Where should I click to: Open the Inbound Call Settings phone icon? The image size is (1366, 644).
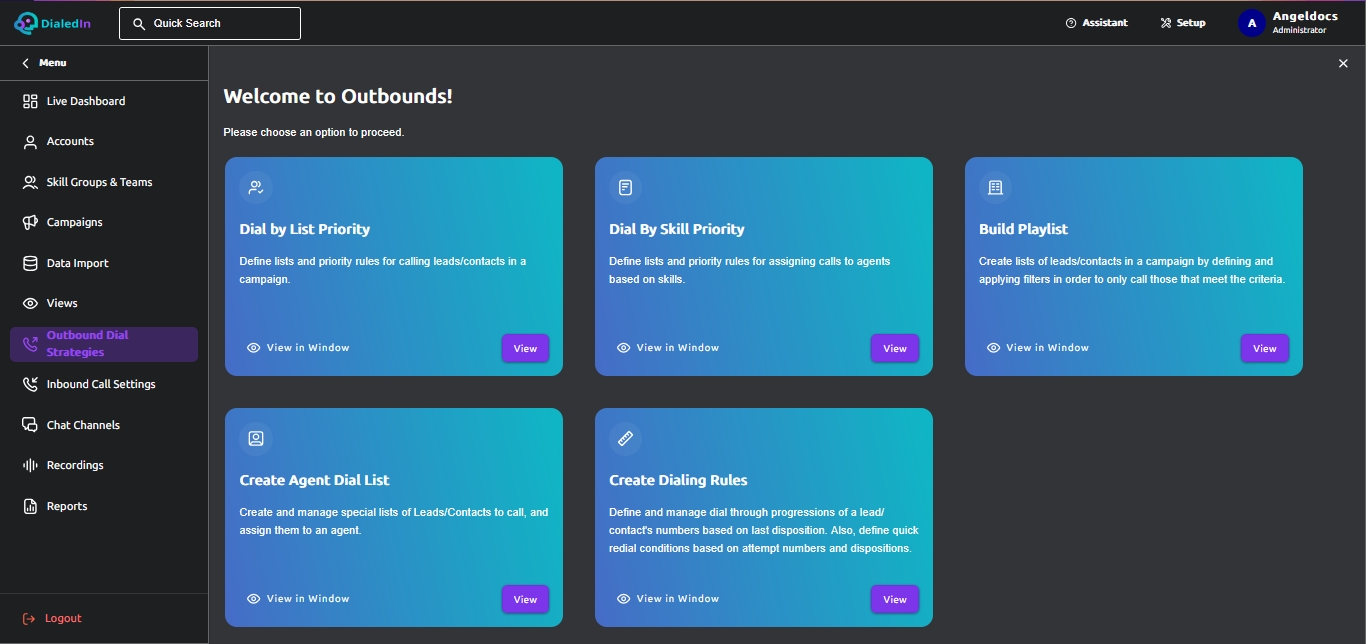pyautogui.click(x=30, y=384)
